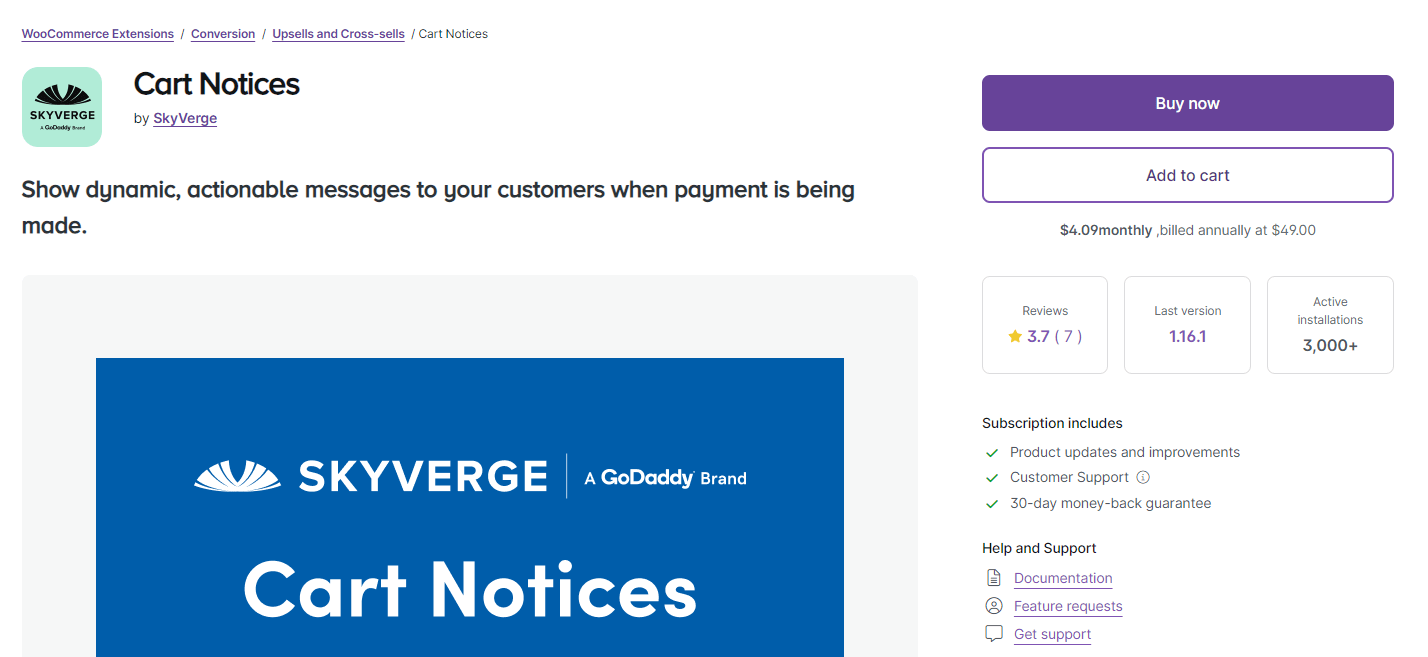This screenshot has width=1428, height=657.
Task: Navigate to the Conversion breadcrumb
Action: click(x=222, y=33)
